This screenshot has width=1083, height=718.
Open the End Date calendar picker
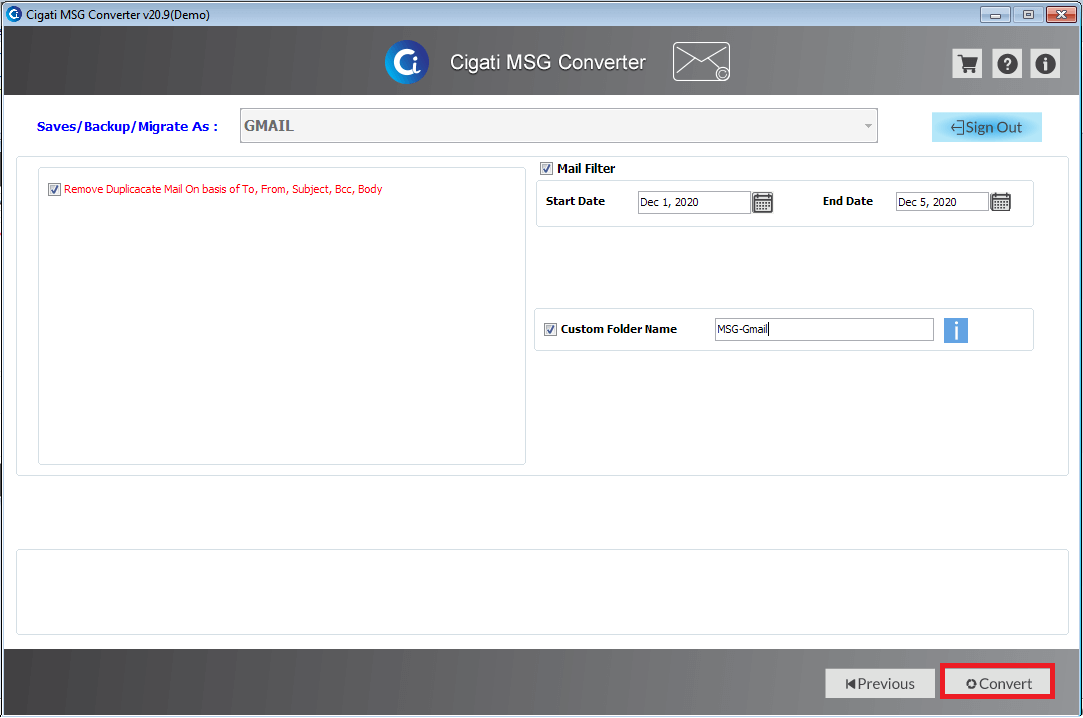pos(1001,202)
